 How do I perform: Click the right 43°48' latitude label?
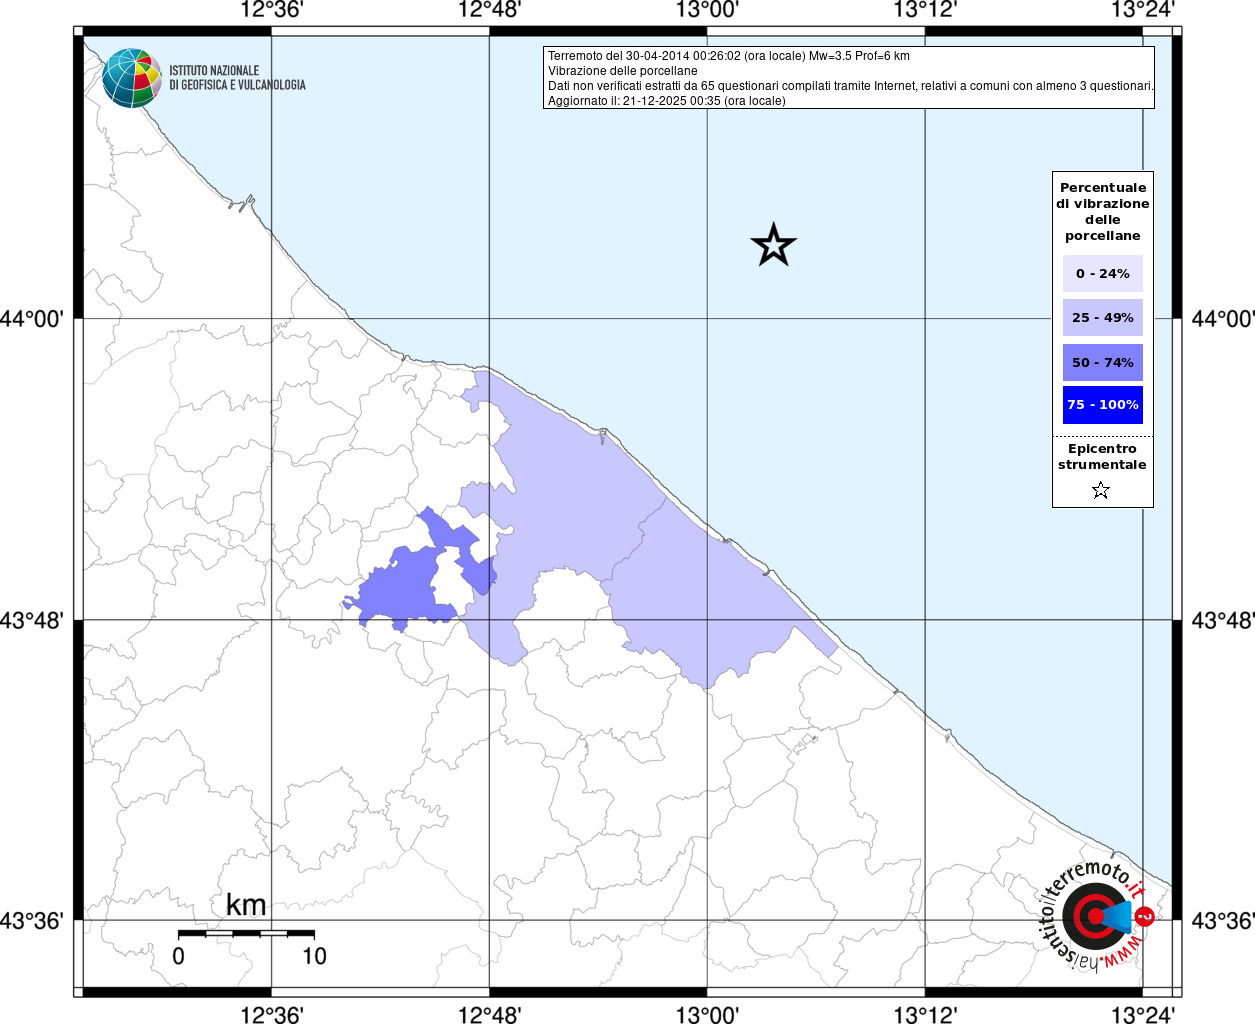[1223, 620]
